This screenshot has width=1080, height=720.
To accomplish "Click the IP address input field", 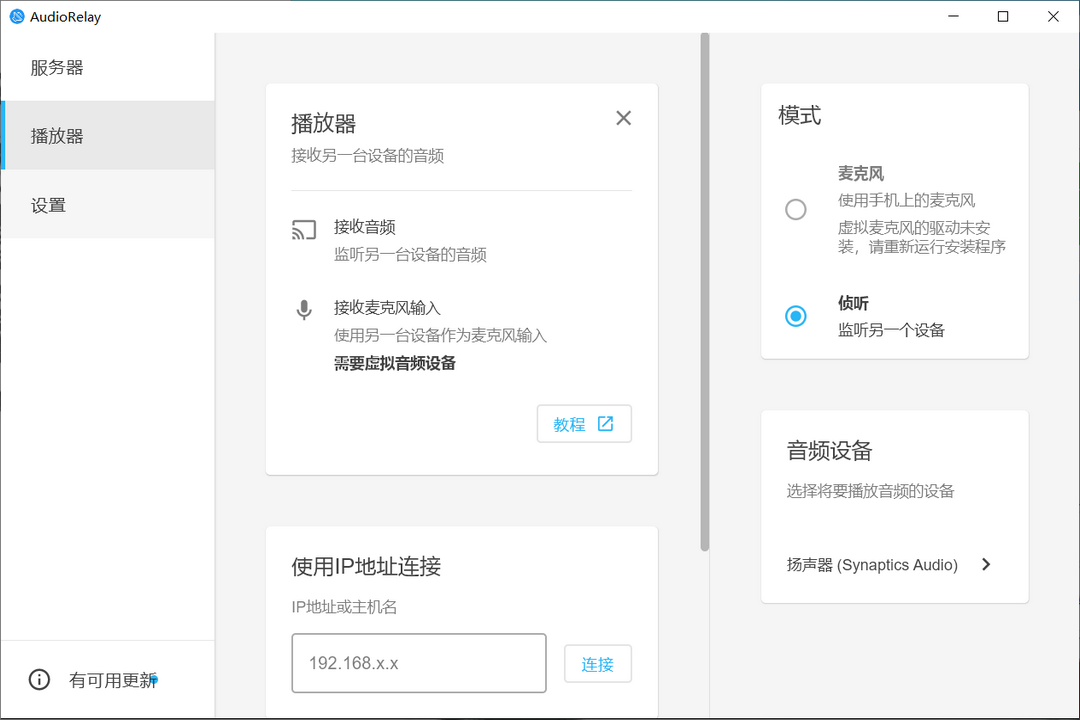I will (x=418, y=663).
